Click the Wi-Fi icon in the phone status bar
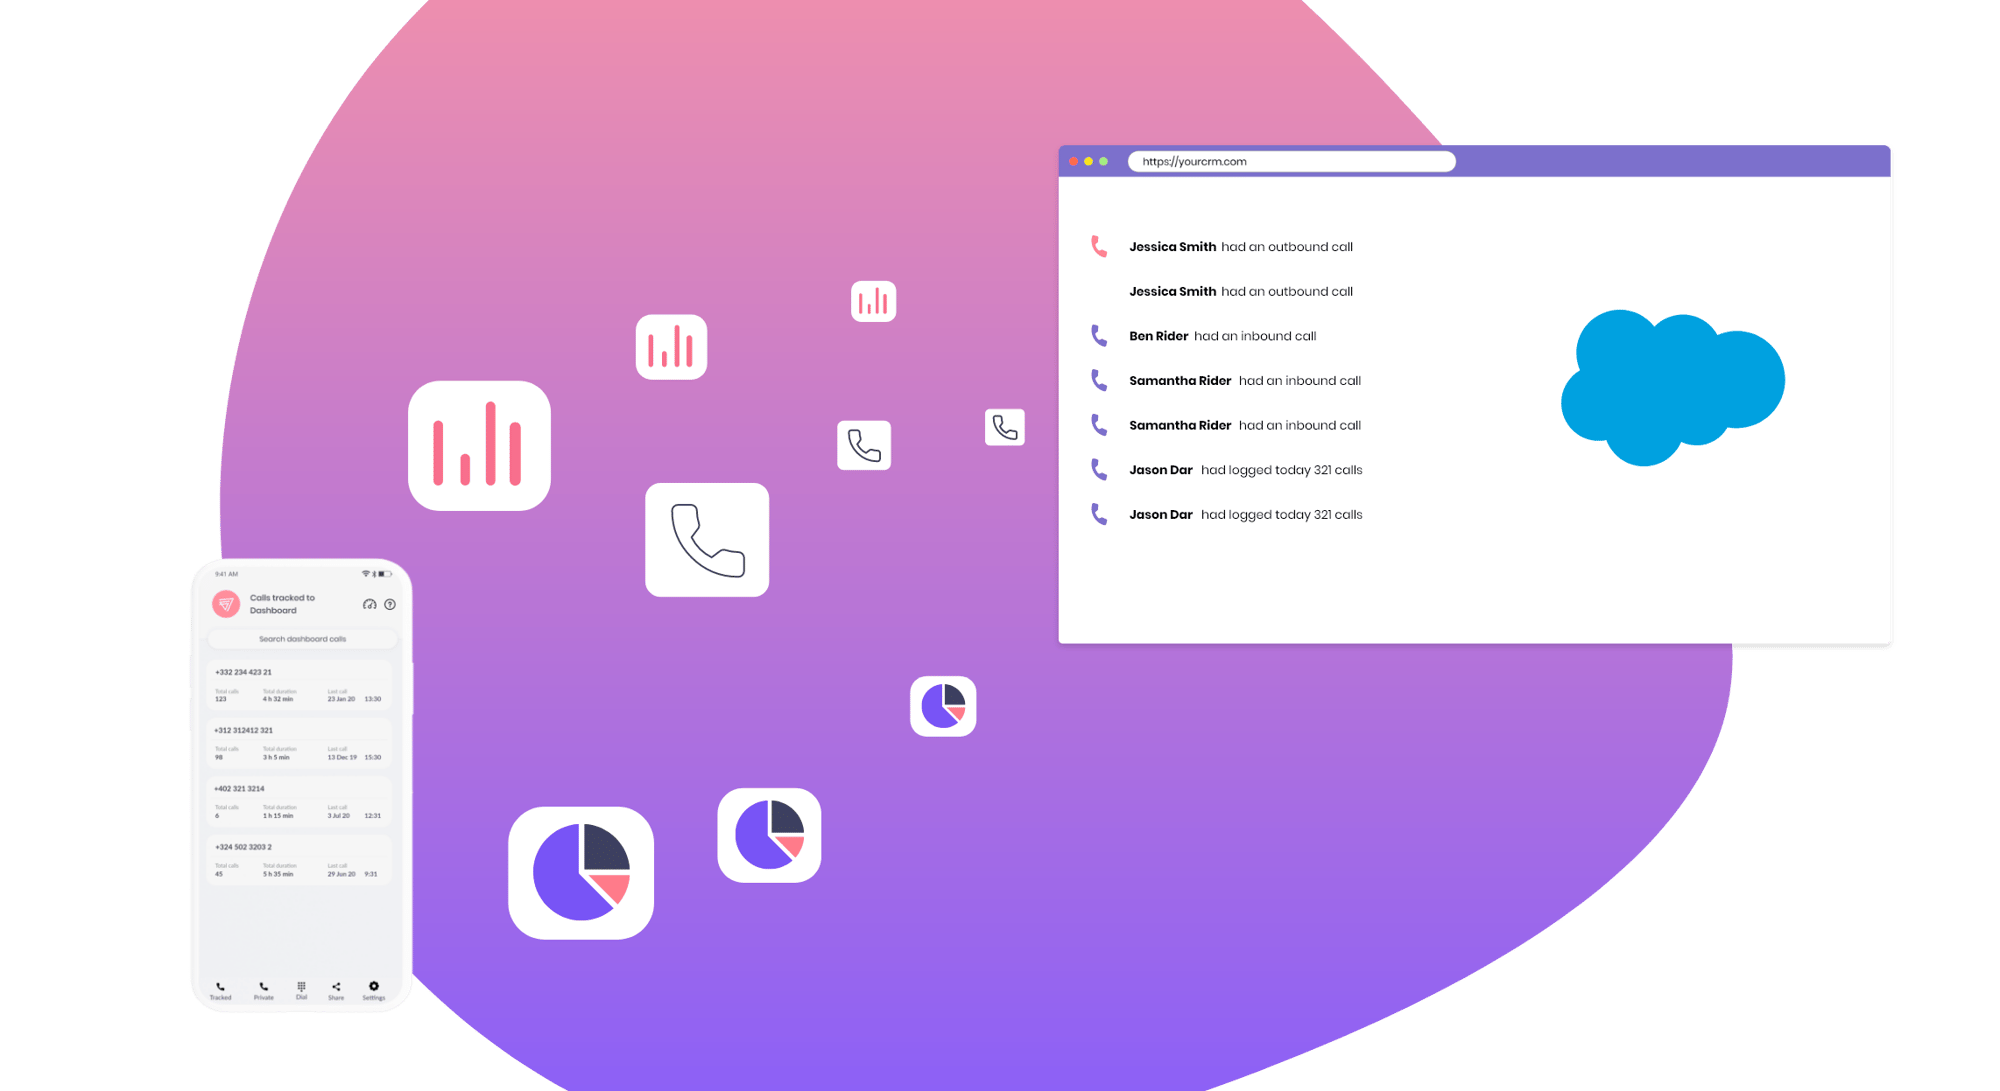Image resolution: width=2000 pixels, height=1091 pixels. (x=366, y=574)
